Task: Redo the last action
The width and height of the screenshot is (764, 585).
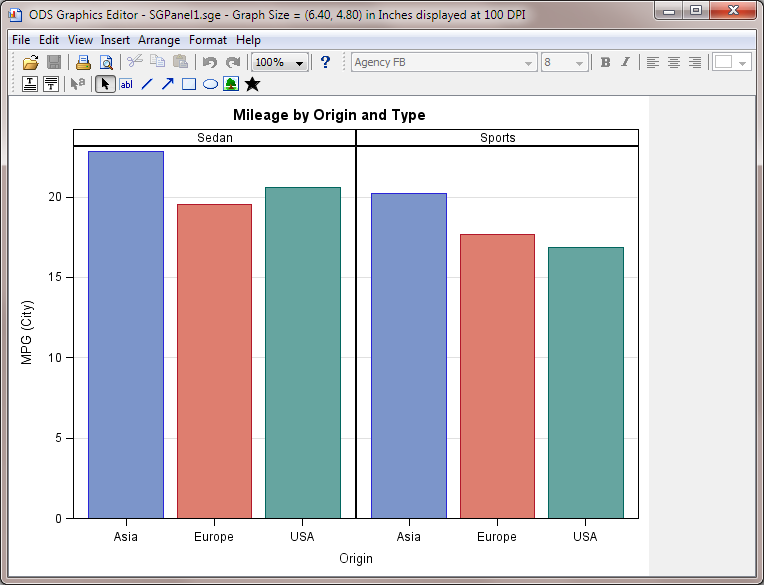Action: [x=233, y=62]
